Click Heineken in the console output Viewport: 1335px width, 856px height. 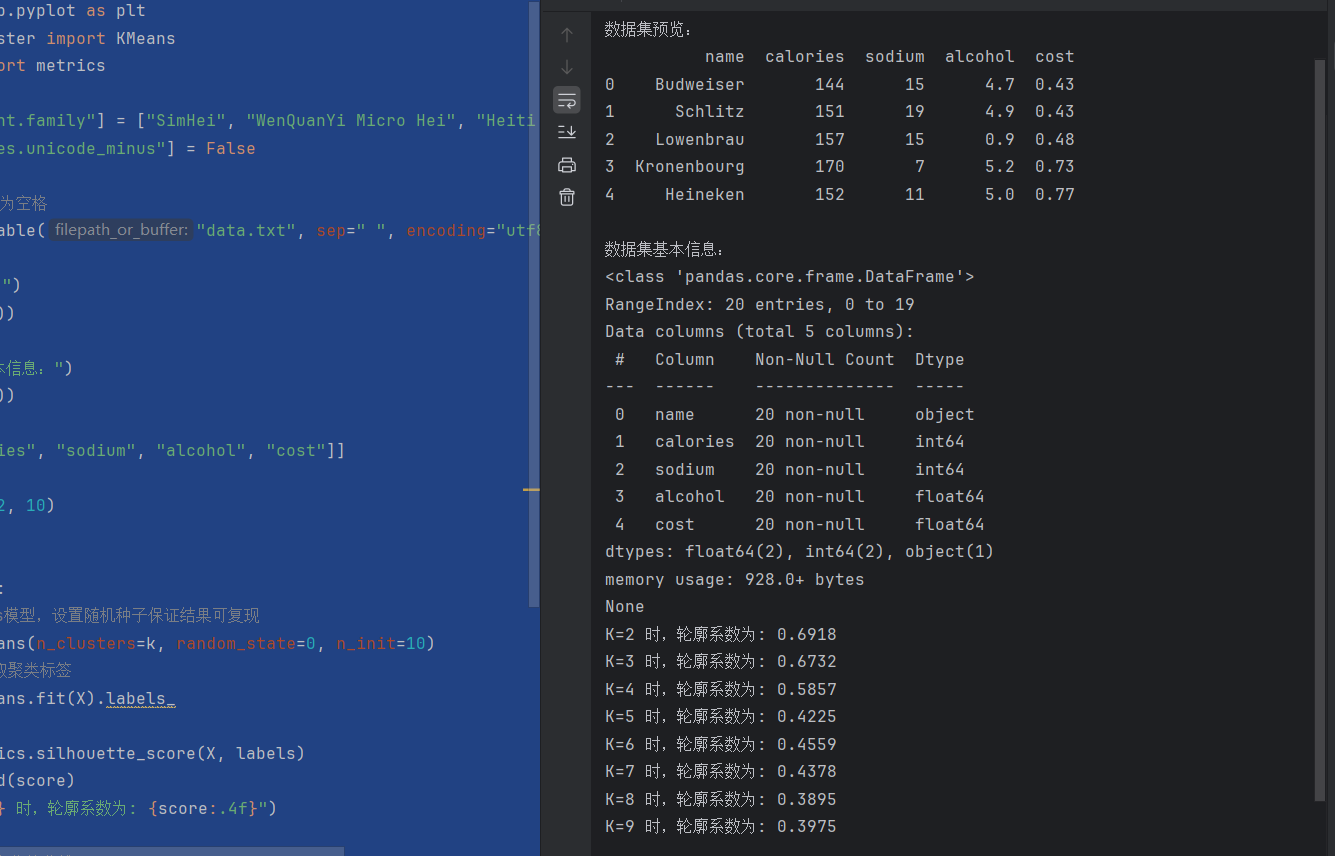(x=705, y=194)
